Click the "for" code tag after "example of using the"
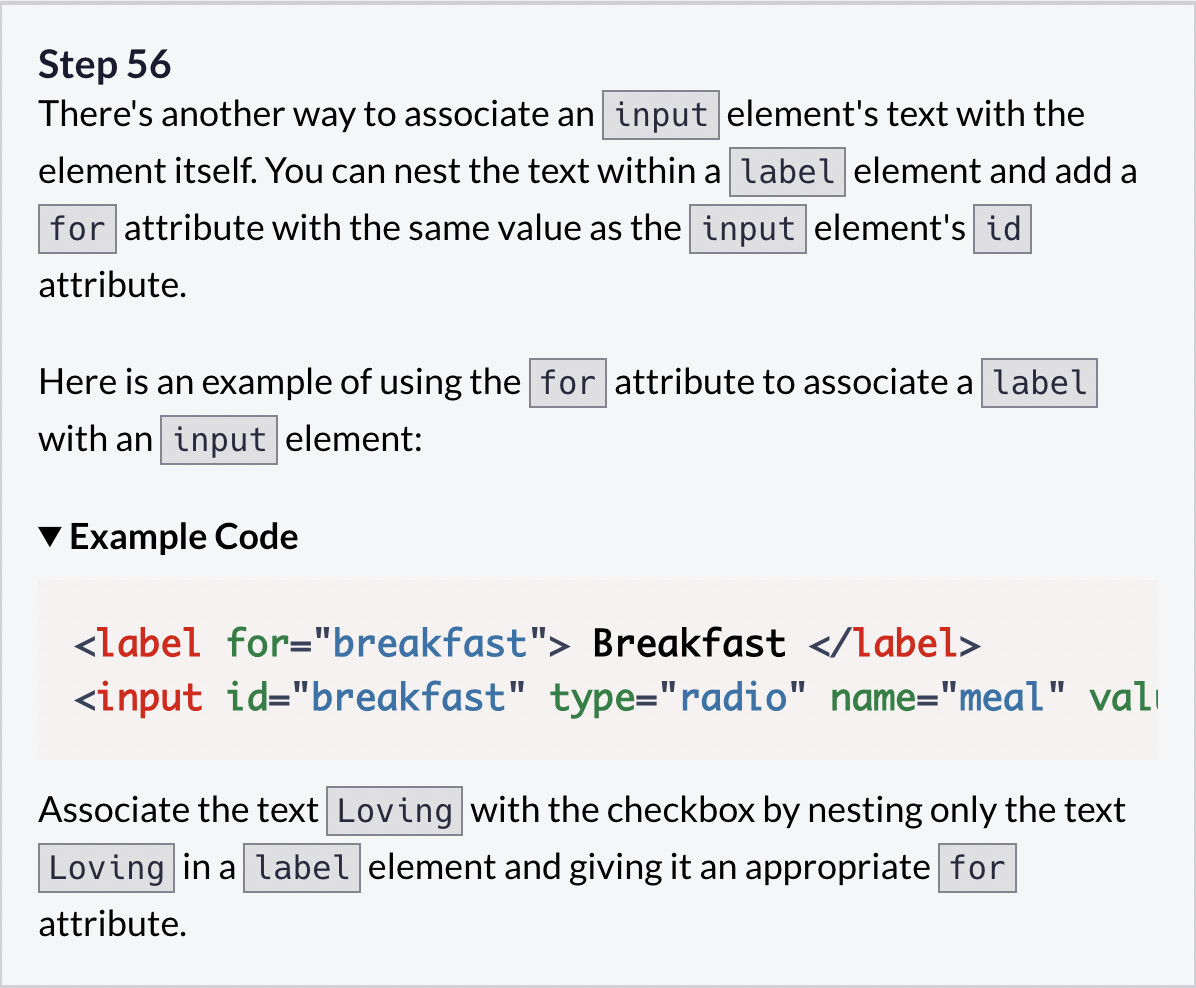 pyautogui.click(x=567, y=383)
